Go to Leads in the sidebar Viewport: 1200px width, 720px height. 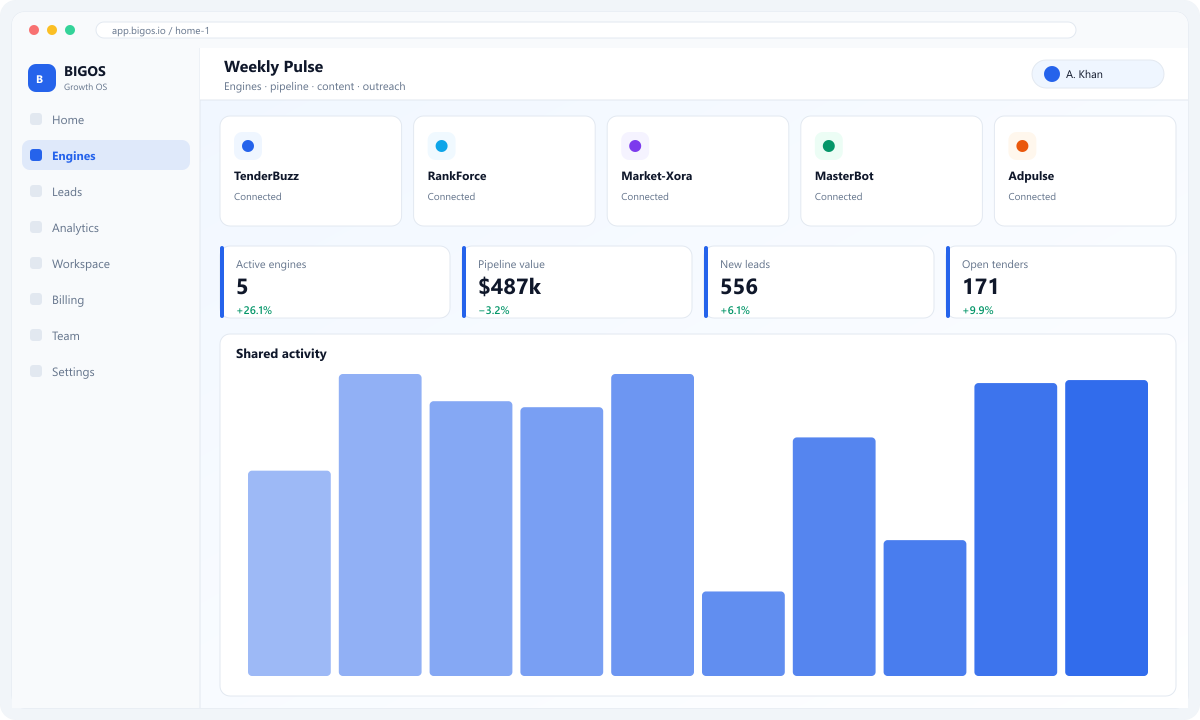point(106,191)
